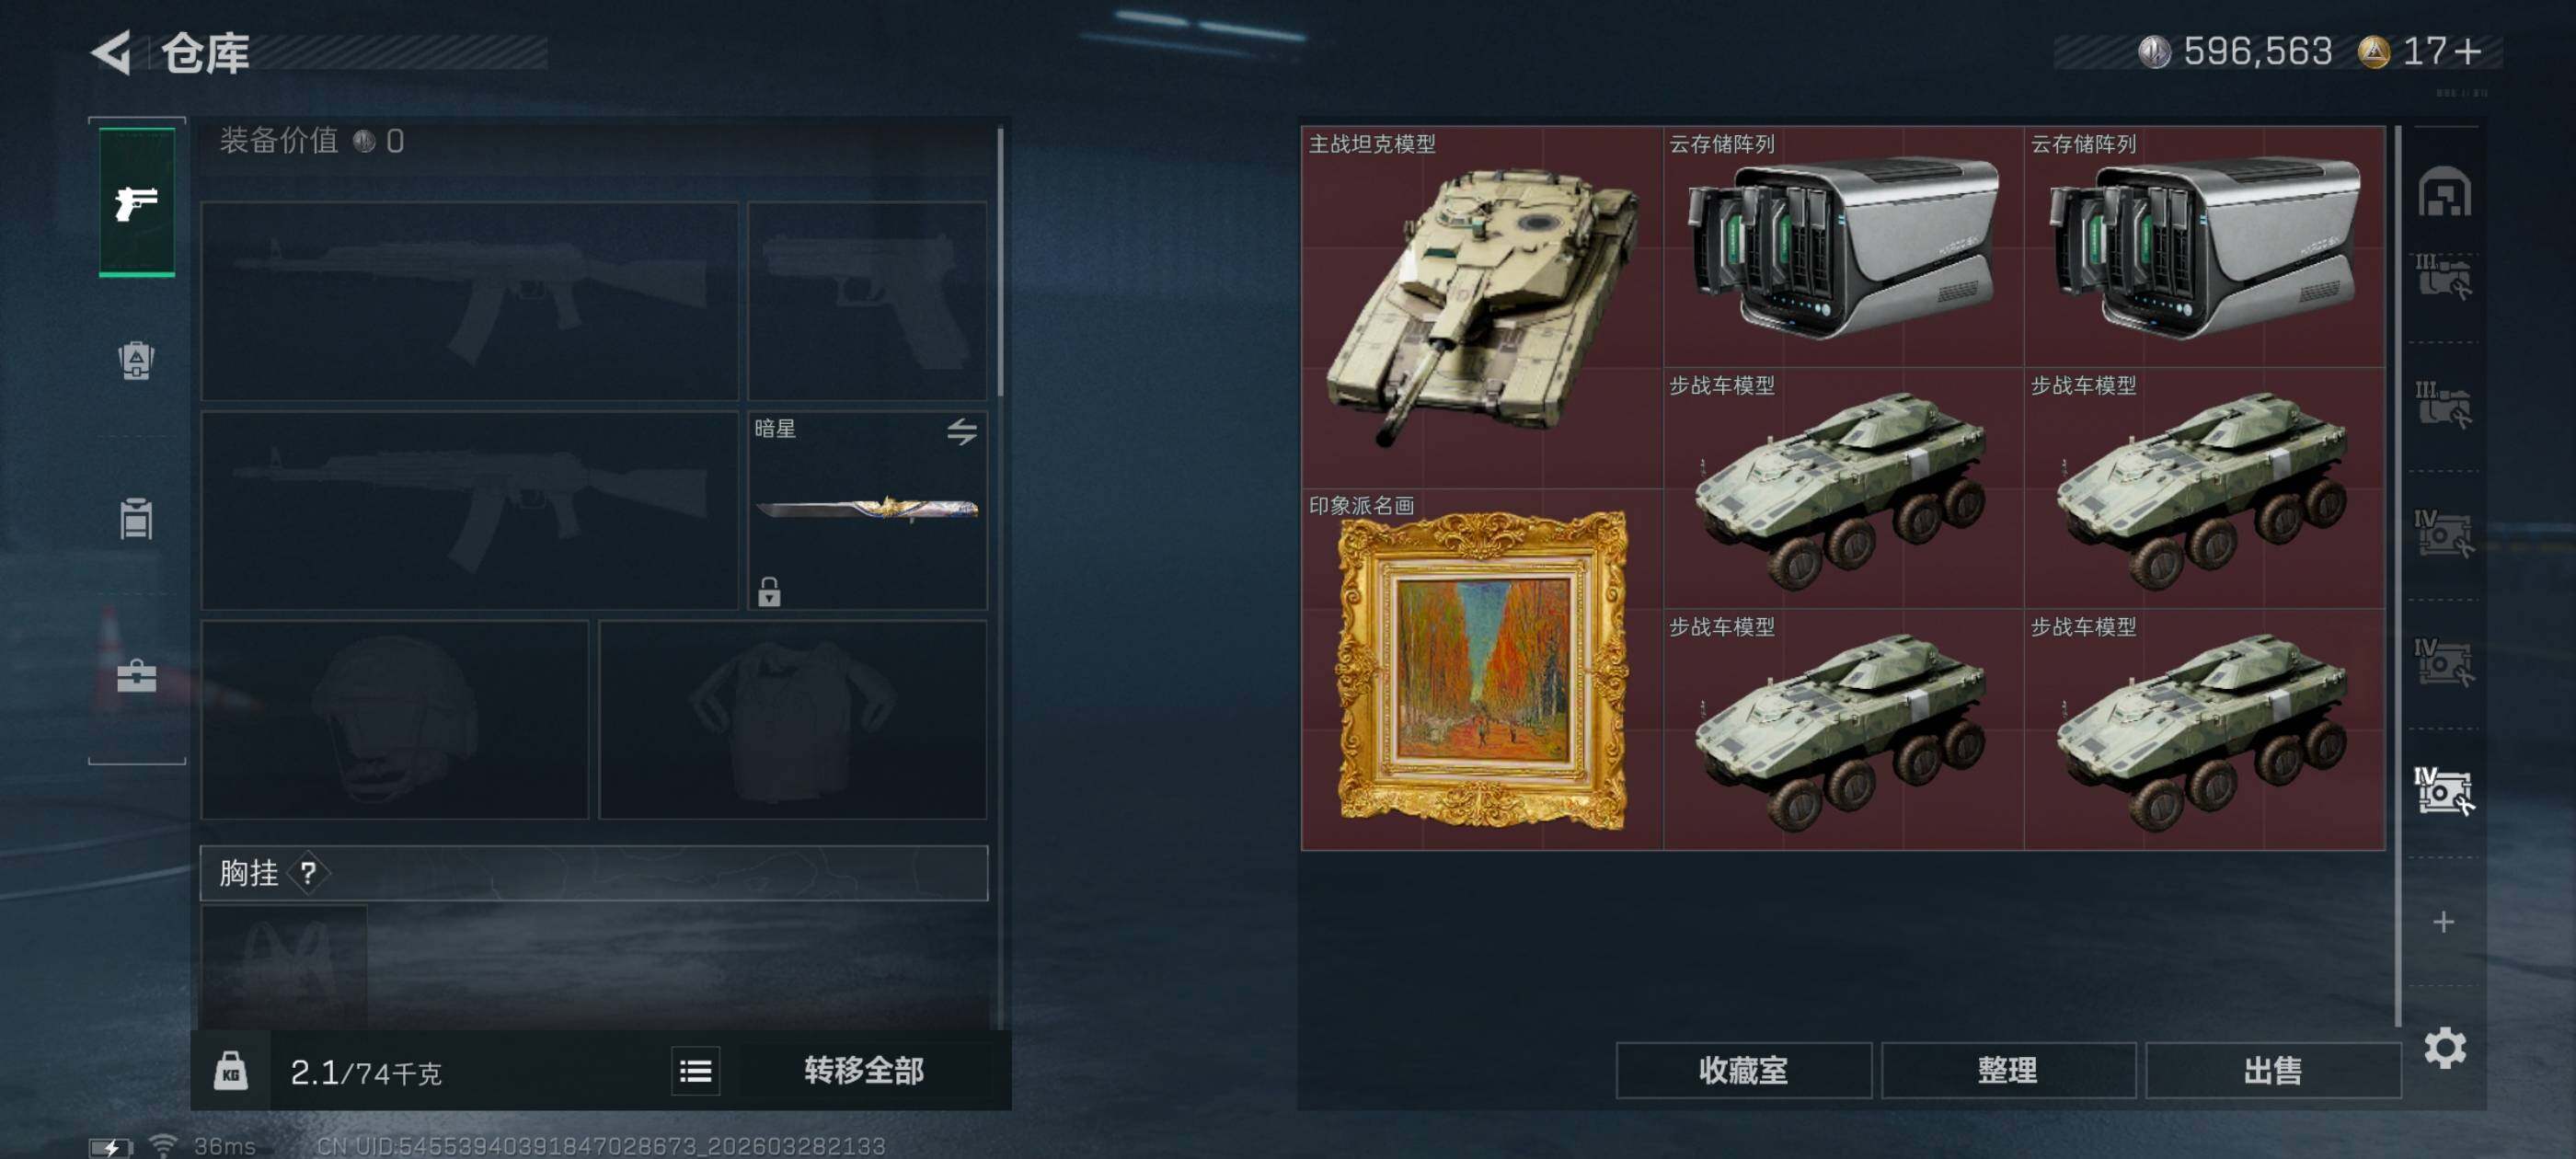The image size is (2576, 1159).
Task: Add a new stash box with plus
Action: pyautogui.click(x=2443, y=921)
